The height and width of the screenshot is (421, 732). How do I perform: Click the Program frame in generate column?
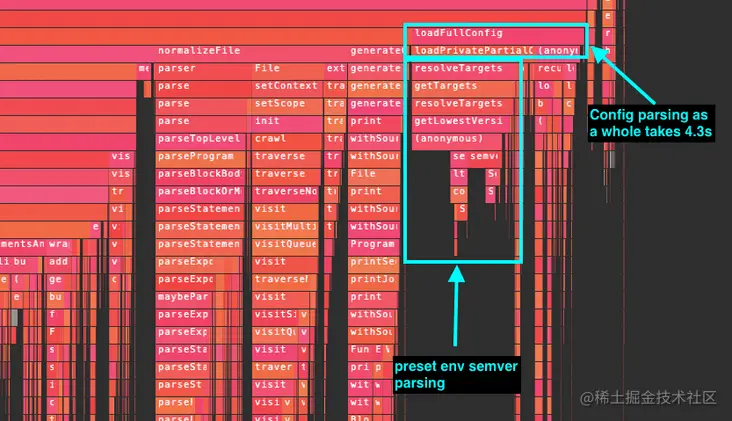(374, 244)
